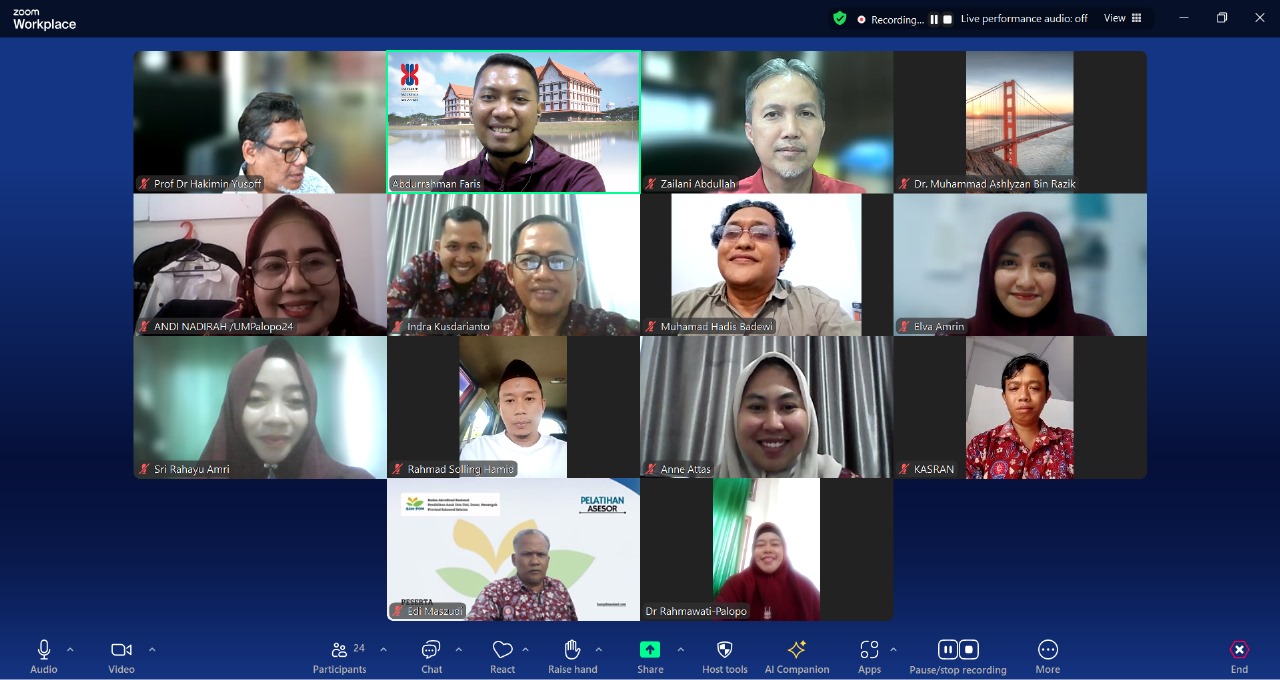This screenshot has width=1280, height=680.
Task: Expand audio options arrow next to Audio
Action: 70,650
